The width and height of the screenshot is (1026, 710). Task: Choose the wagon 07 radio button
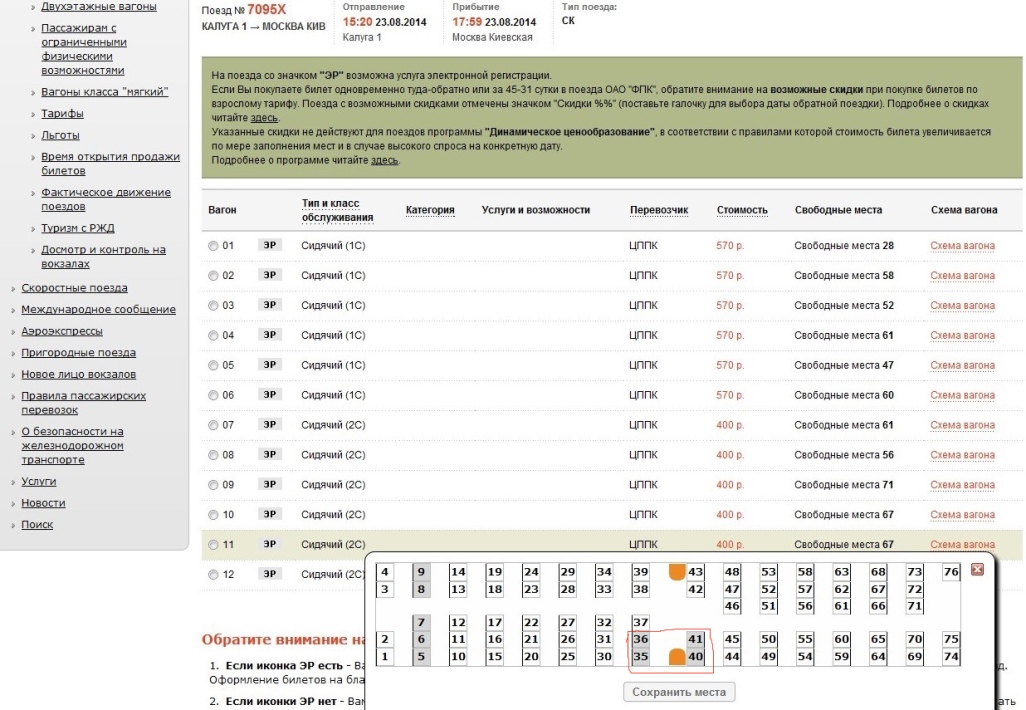point(213,426)
